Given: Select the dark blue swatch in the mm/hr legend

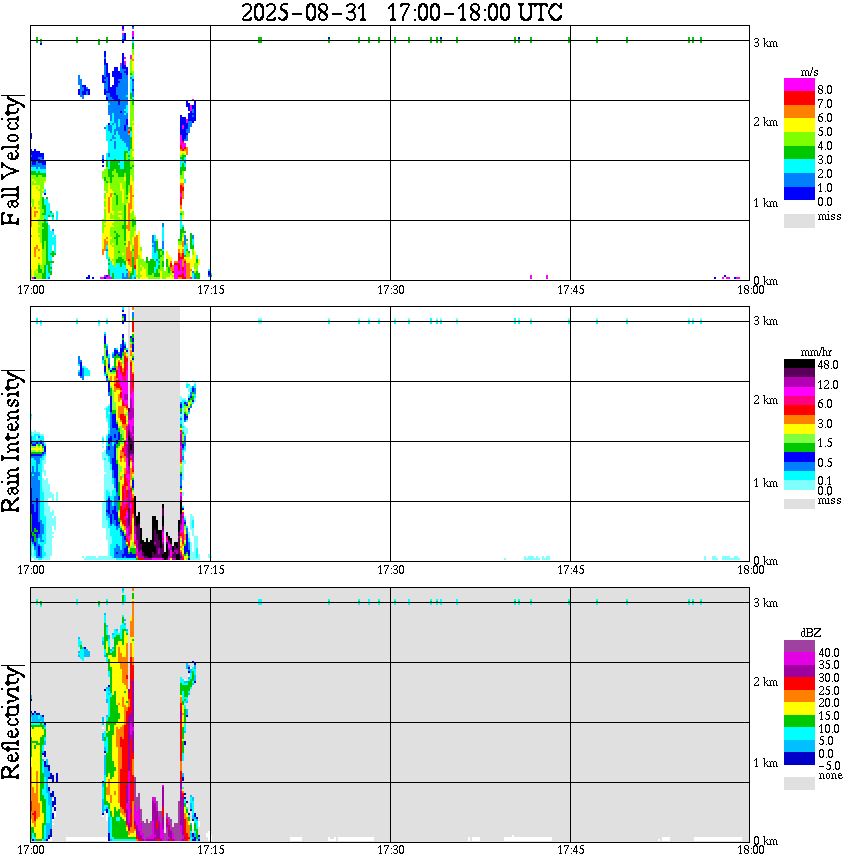Looking at the screenshot, I should point(799,457).
